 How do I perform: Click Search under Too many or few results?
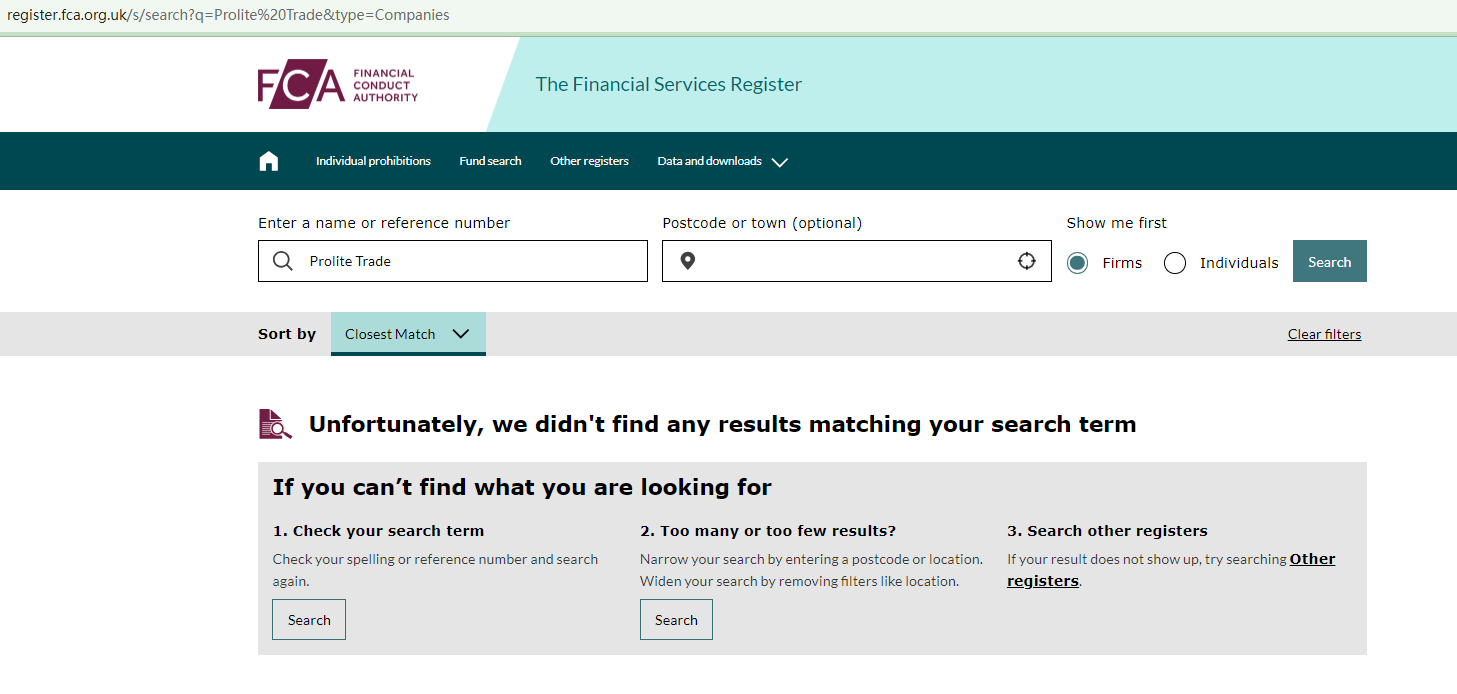676,620
